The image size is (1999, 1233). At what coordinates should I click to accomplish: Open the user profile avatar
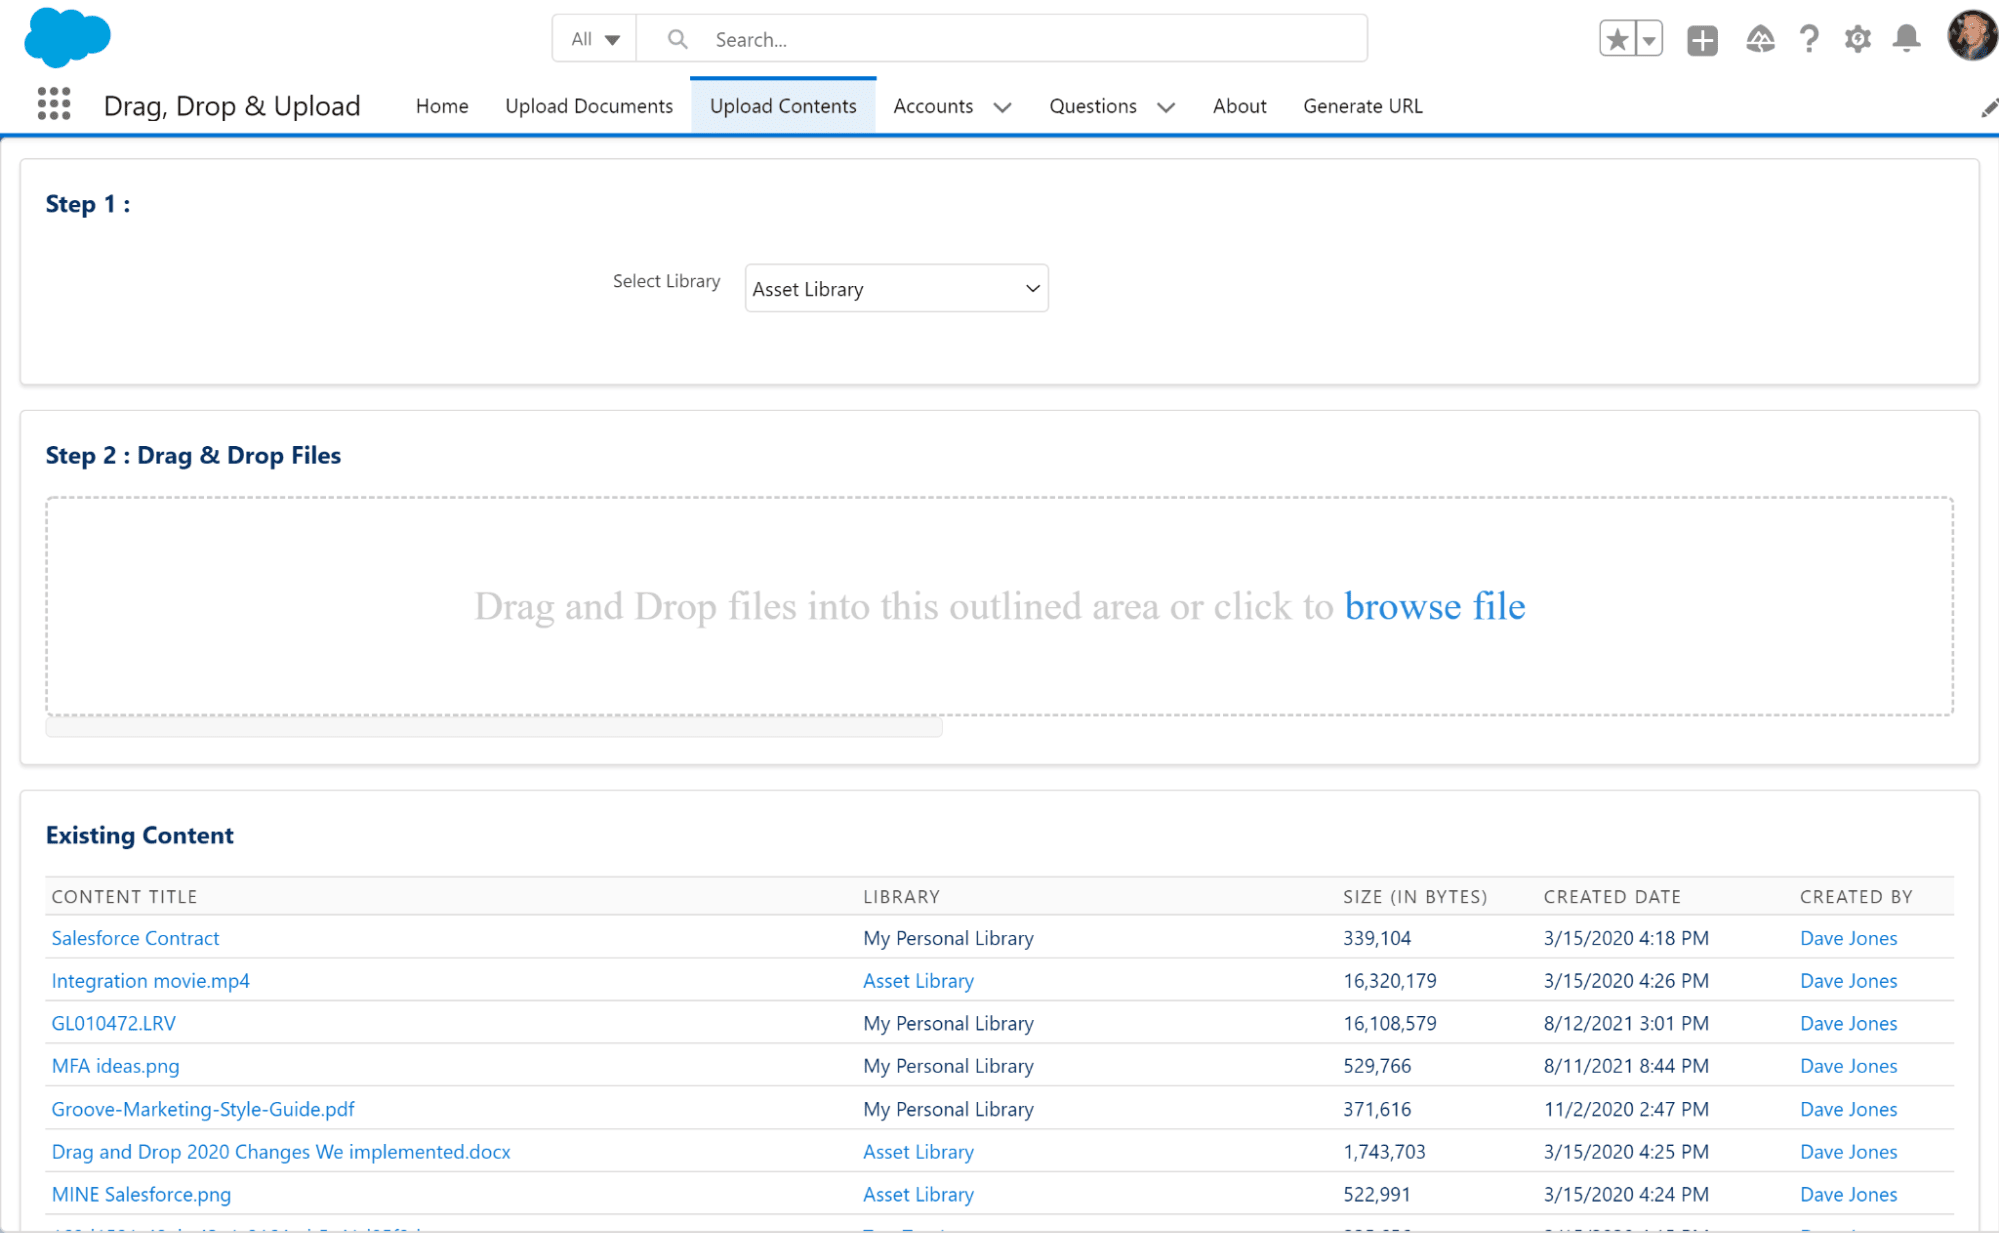pos(1972,36)
